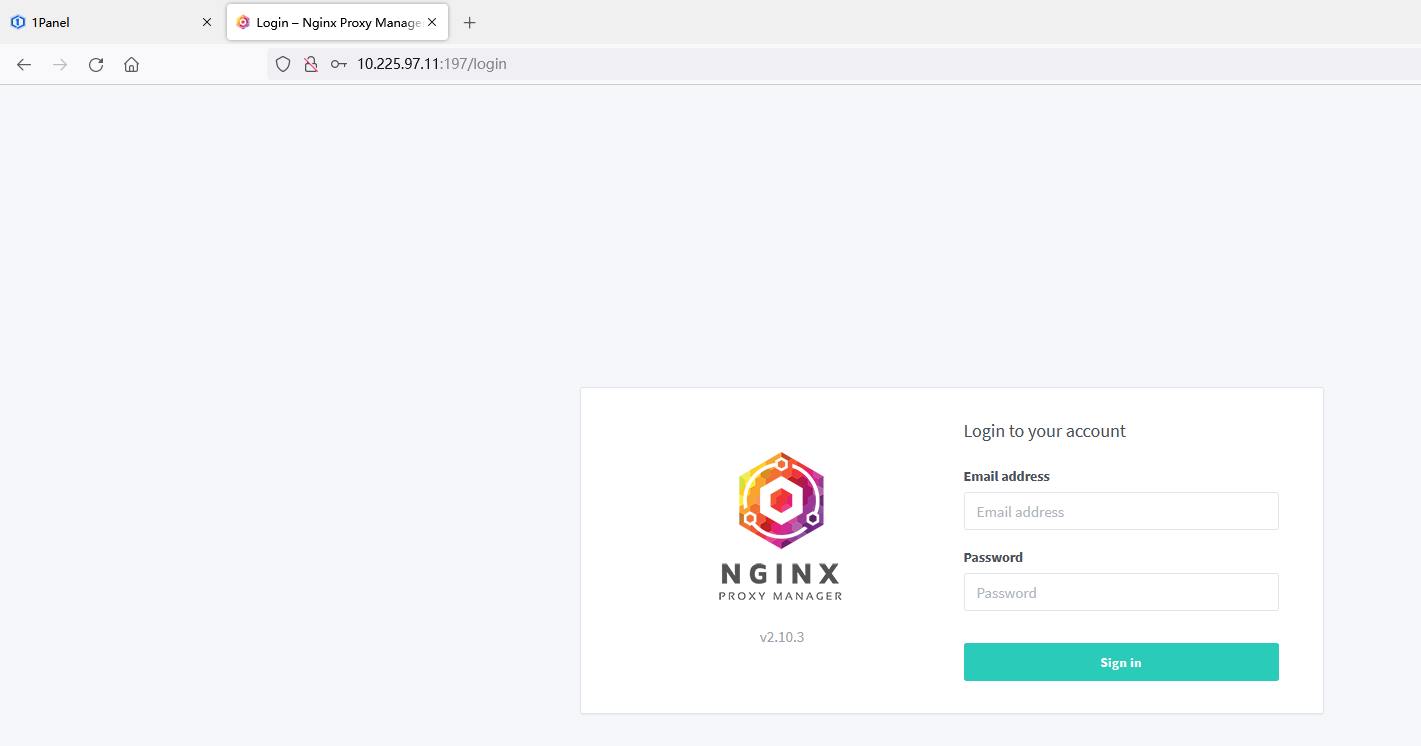The width and height of the screenshot is (1421, 746).
Task: Reload the page with refresh icon
Action: [96, 64]
